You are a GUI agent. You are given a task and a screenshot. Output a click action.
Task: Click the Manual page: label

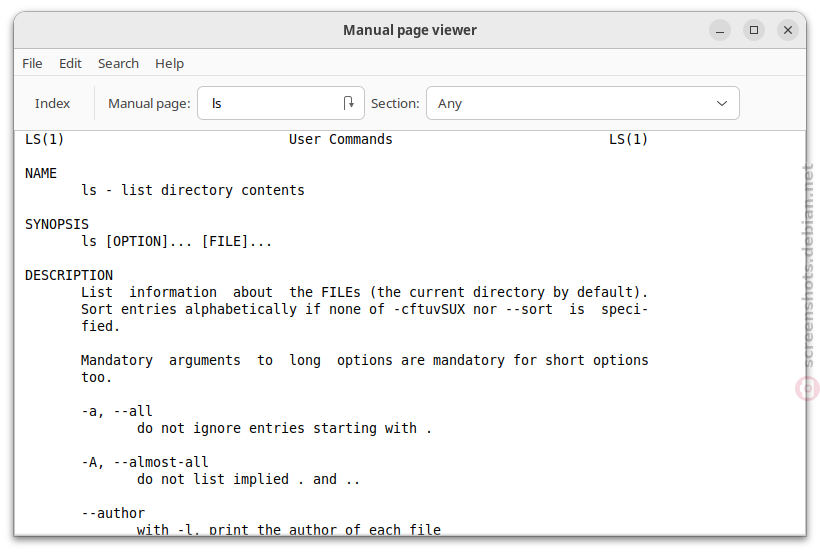[149, 104]
